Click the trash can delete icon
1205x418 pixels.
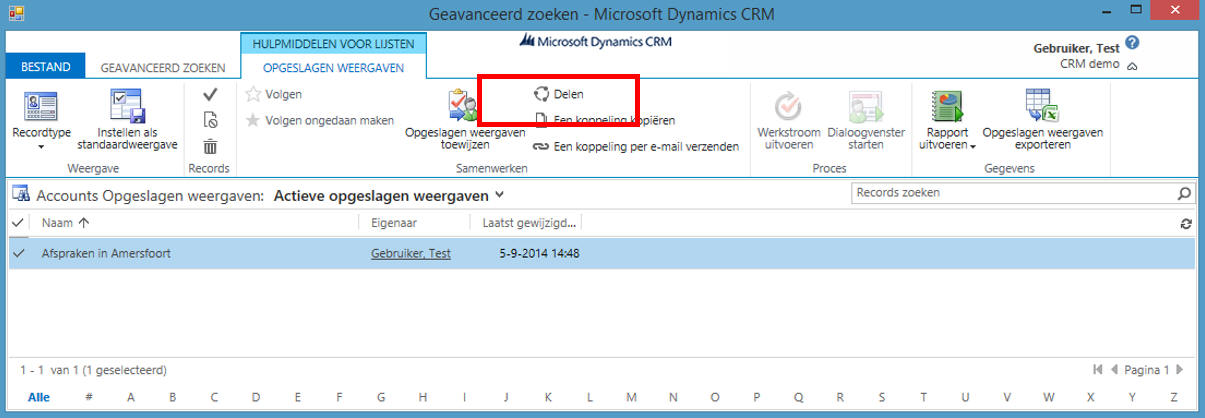tap(210, 146)
